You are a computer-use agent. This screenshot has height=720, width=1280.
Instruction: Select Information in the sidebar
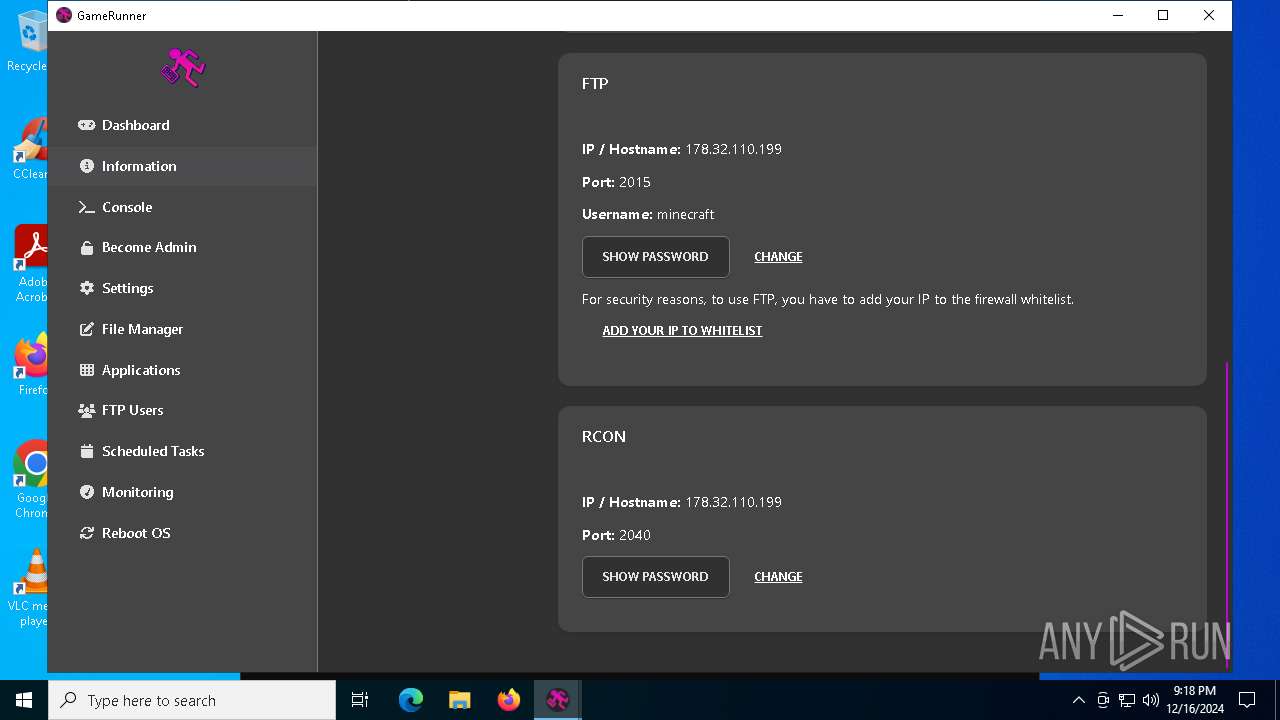pos(182,166)
